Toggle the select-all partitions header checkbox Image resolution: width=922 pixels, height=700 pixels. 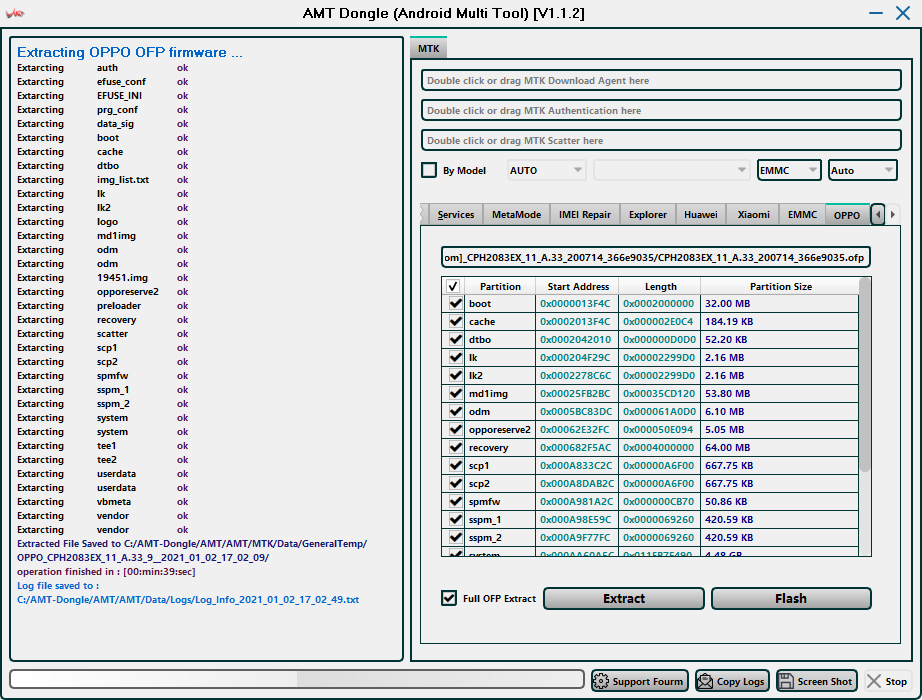pos(453,286)
